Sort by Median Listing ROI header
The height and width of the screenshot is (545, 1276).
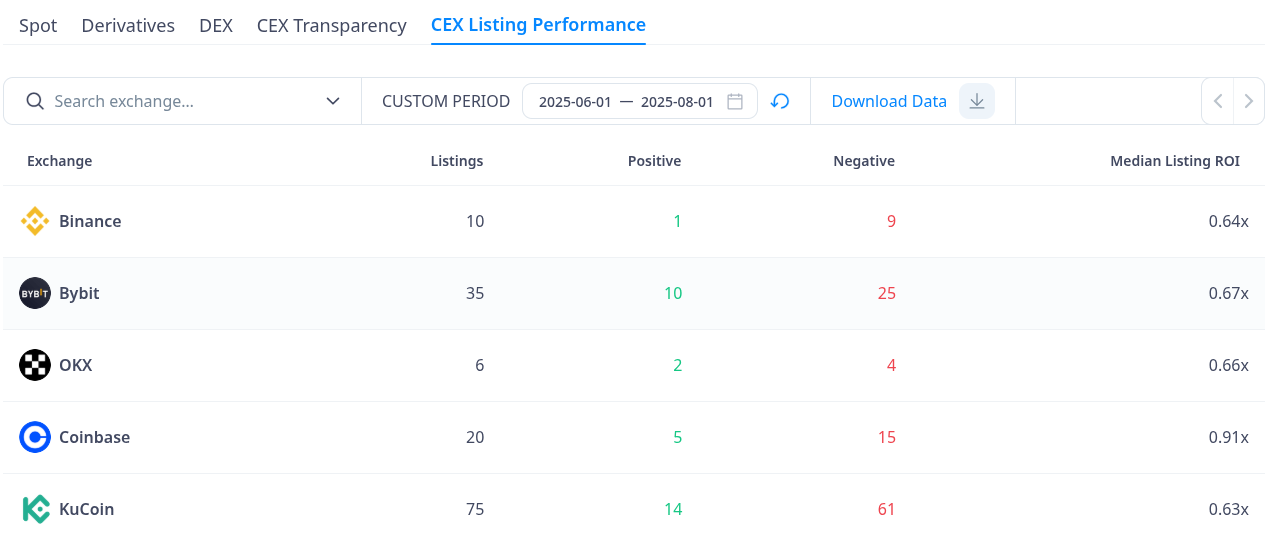pos(1175,161)
